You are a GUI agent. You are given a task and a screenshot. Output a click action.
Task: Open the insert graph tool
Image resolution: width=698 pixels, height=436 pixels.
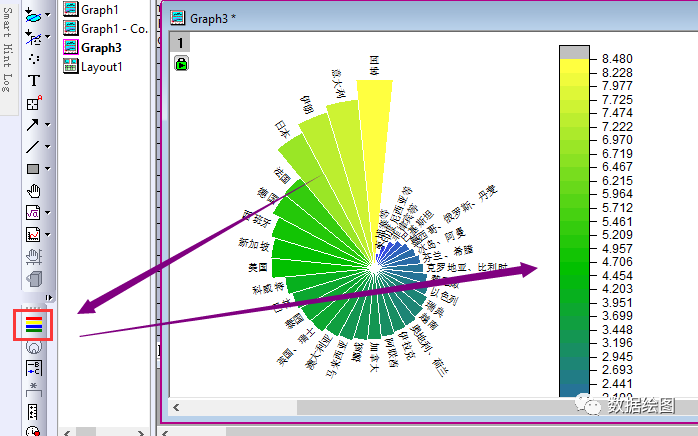point(33,234)
